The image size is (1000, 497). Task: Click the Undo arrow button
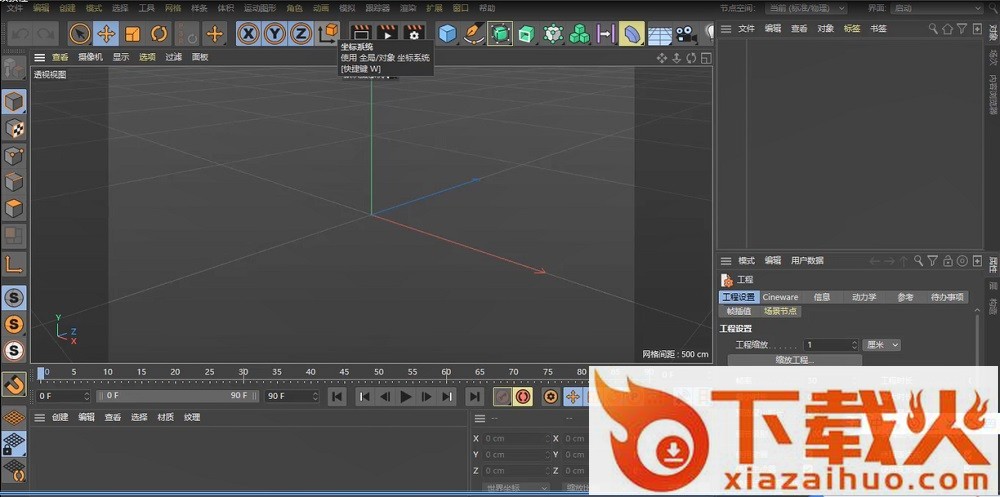[19, 33]
